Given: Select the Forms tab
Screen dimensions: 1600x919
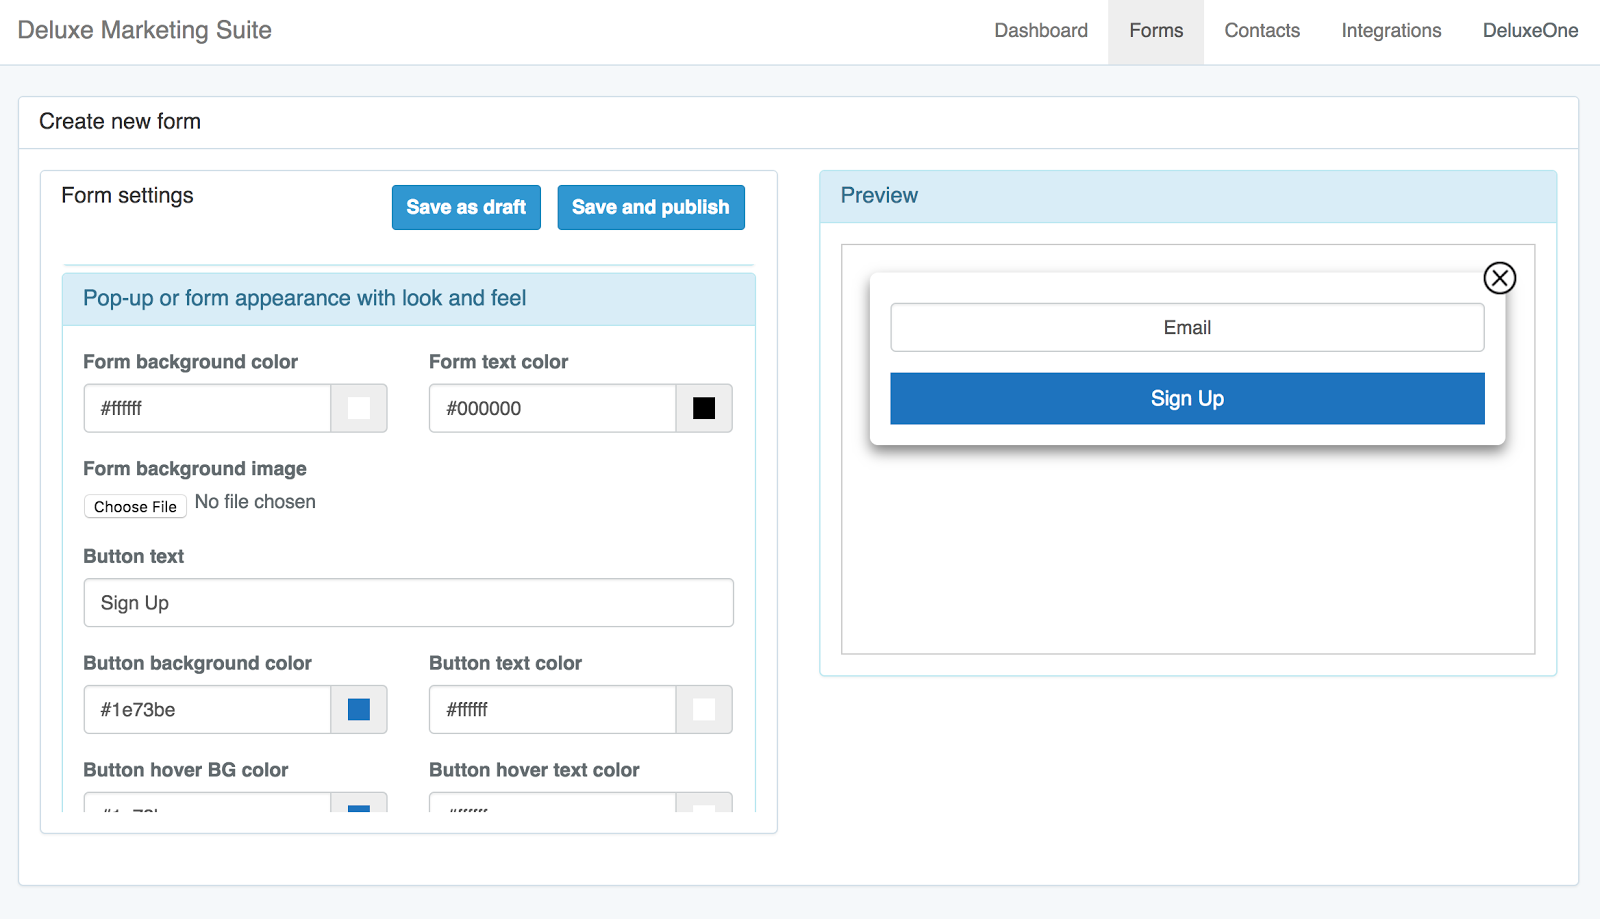Looking at the screenshot, I should click(x=1156, y=31).
